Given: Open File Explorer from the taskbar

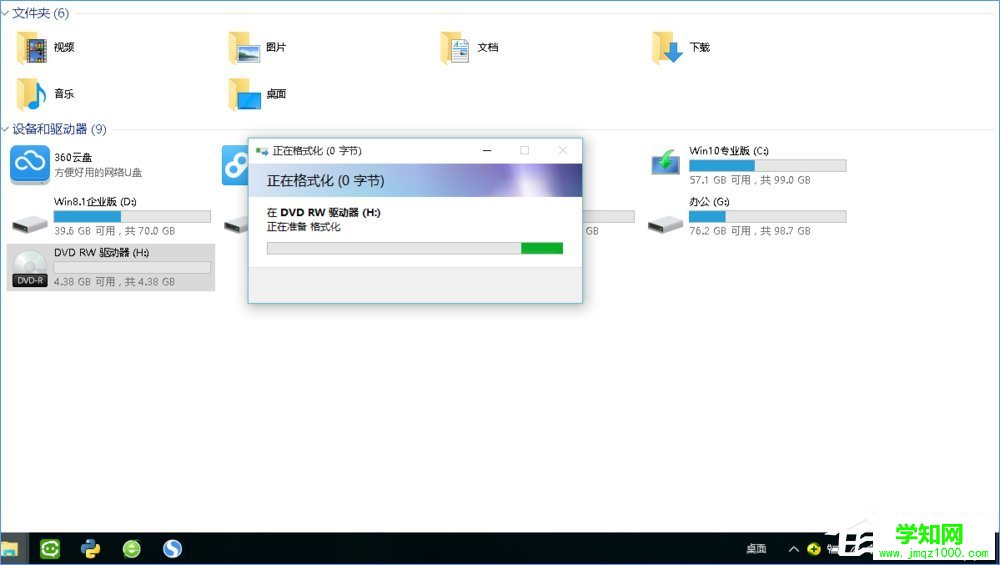Looking at the screenshot, I should (x=10, y=549).
